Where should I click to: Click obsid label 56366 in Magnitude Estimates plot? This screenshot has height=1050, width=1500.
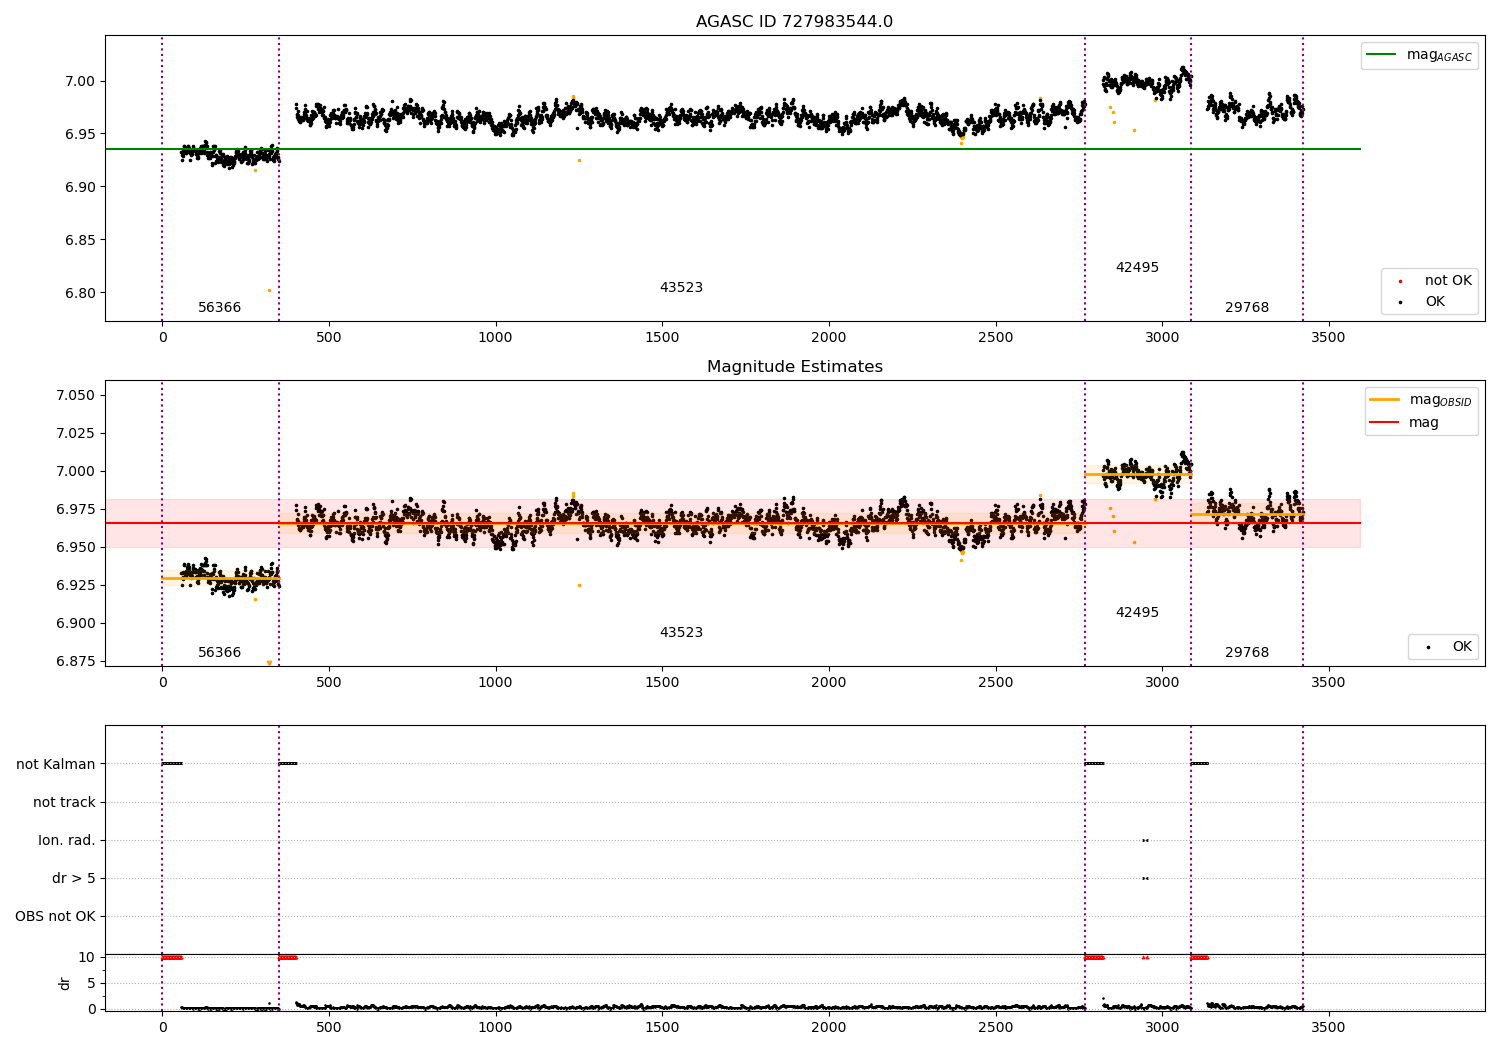(219, 653)
